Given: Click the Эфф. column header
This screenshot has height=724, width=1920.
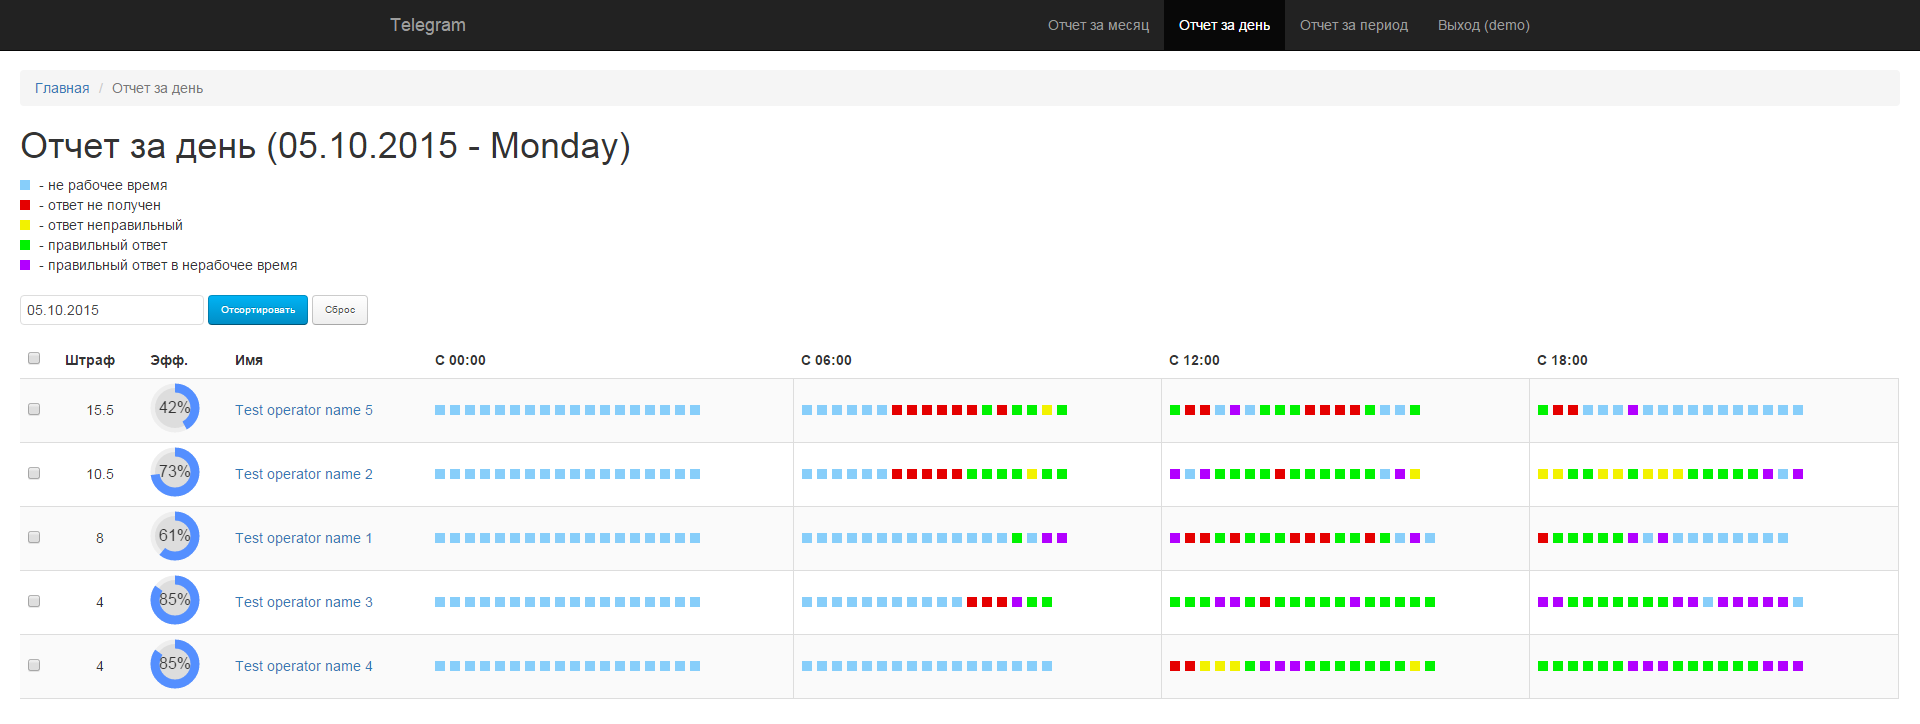Looking at the screenshot, I should [x=169, y=360].
